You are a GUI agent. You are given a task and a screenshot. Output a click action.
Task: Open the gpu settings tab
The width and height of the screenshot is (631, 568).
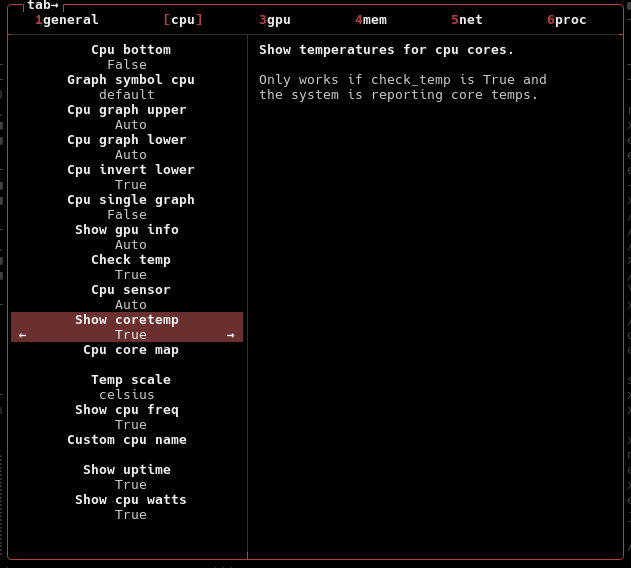(275, 20)
